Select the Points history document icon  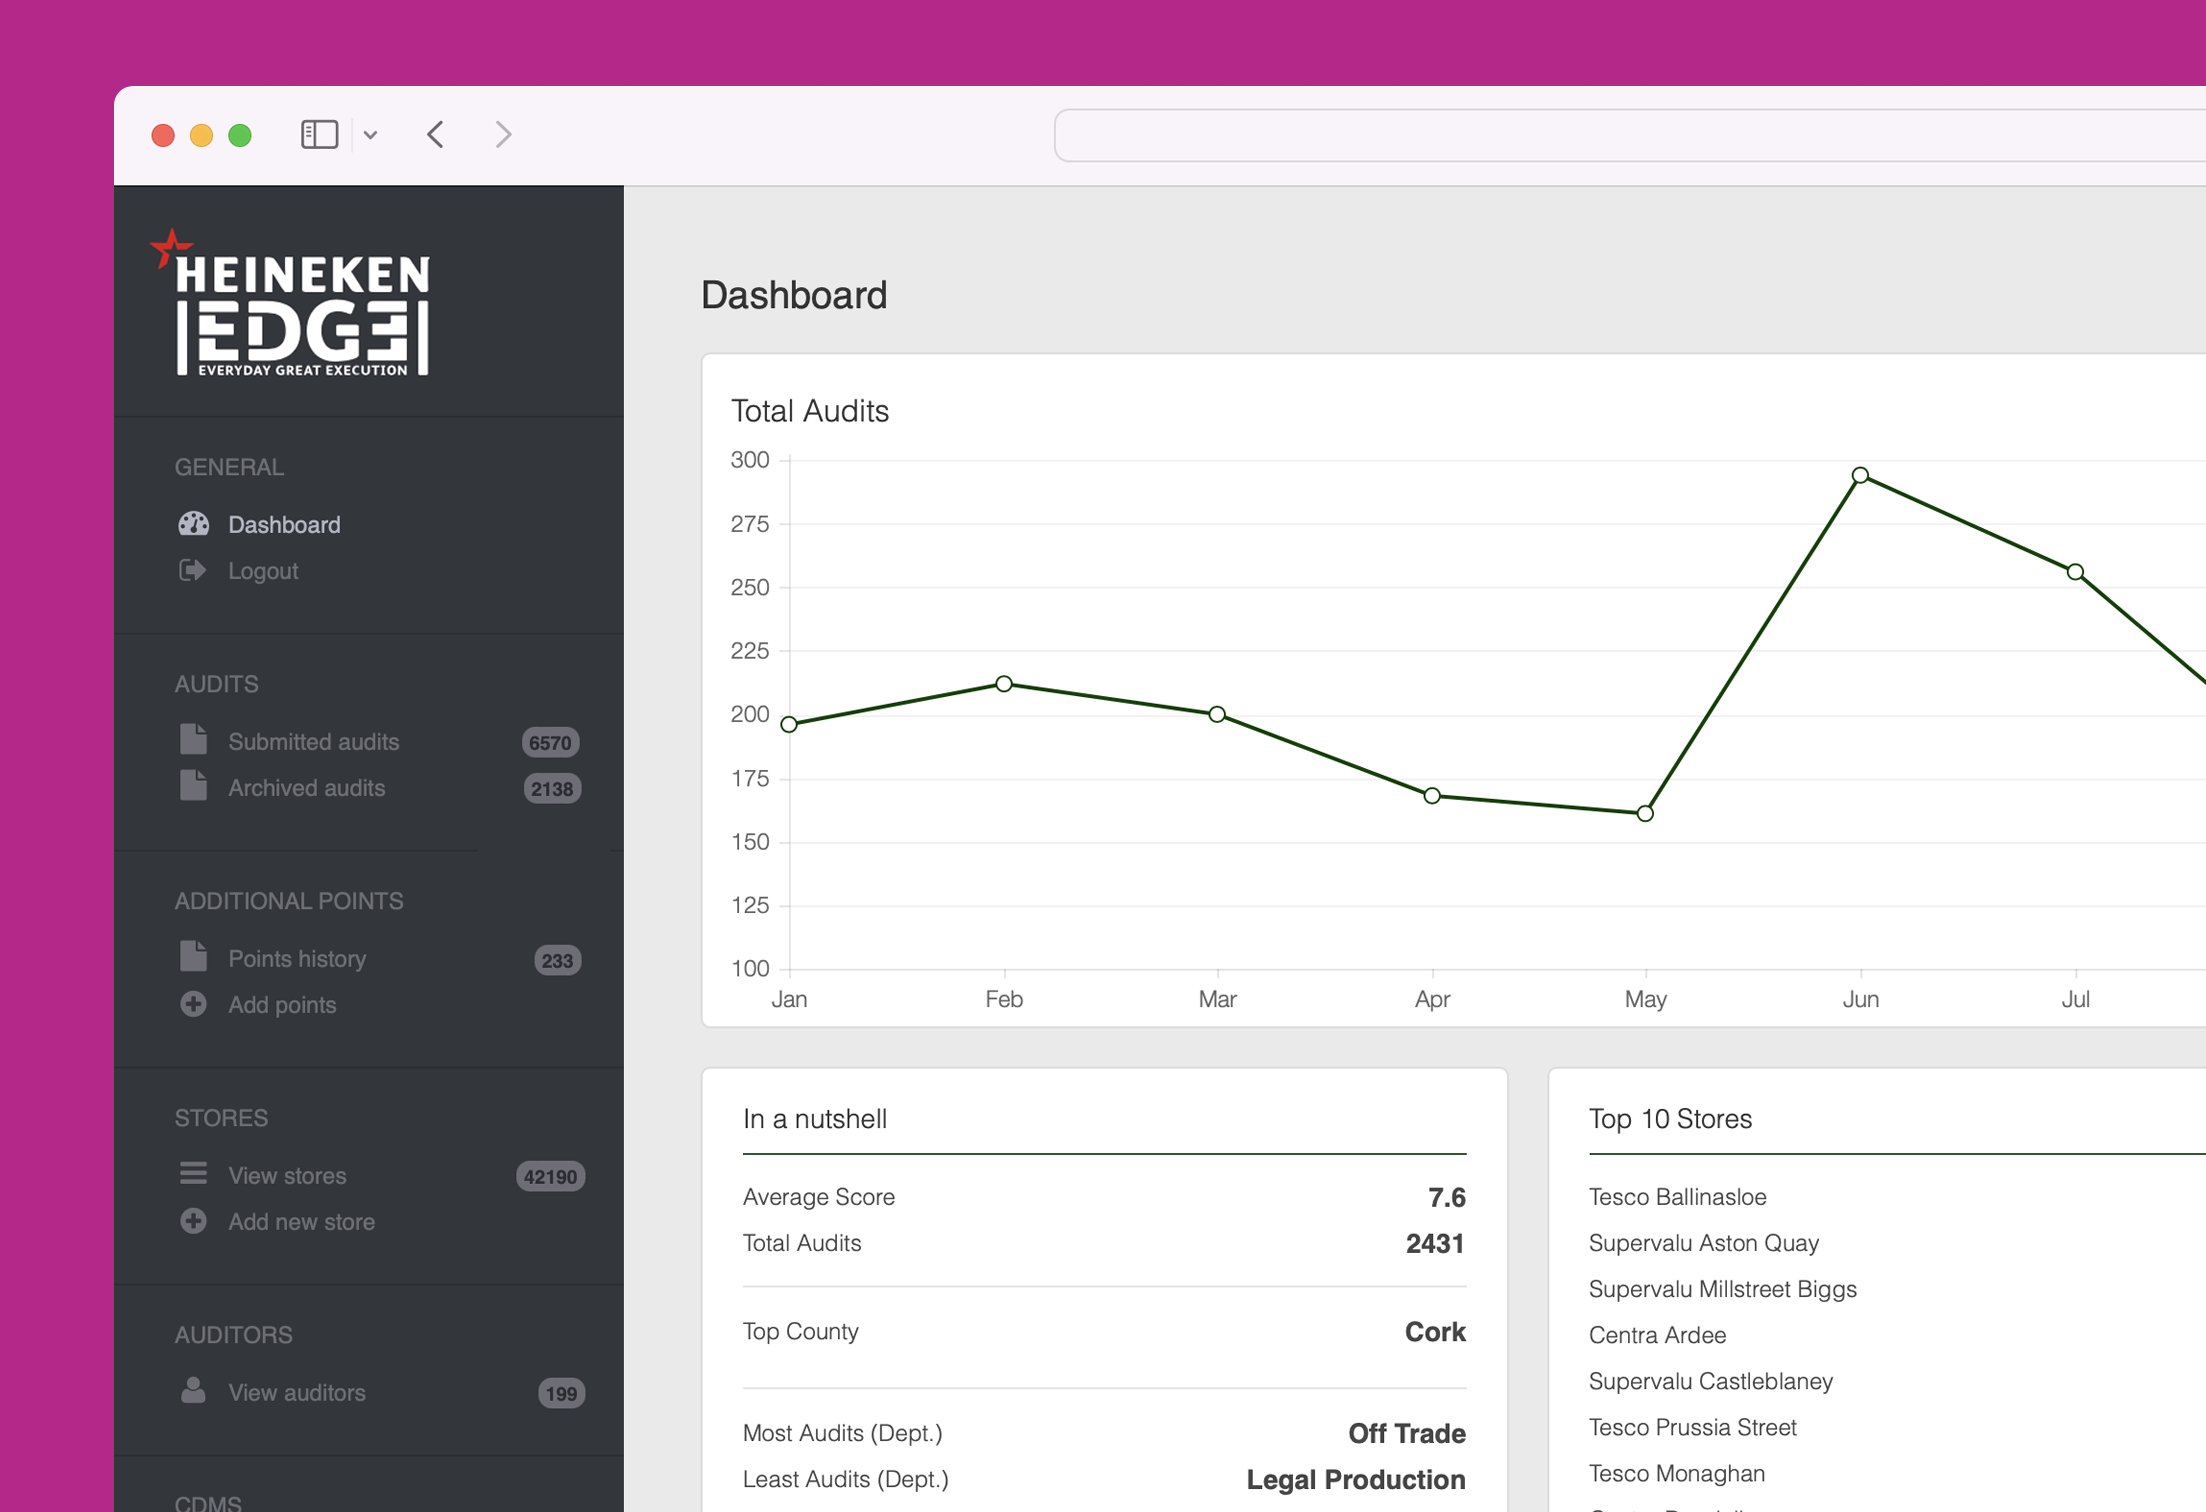192,957
